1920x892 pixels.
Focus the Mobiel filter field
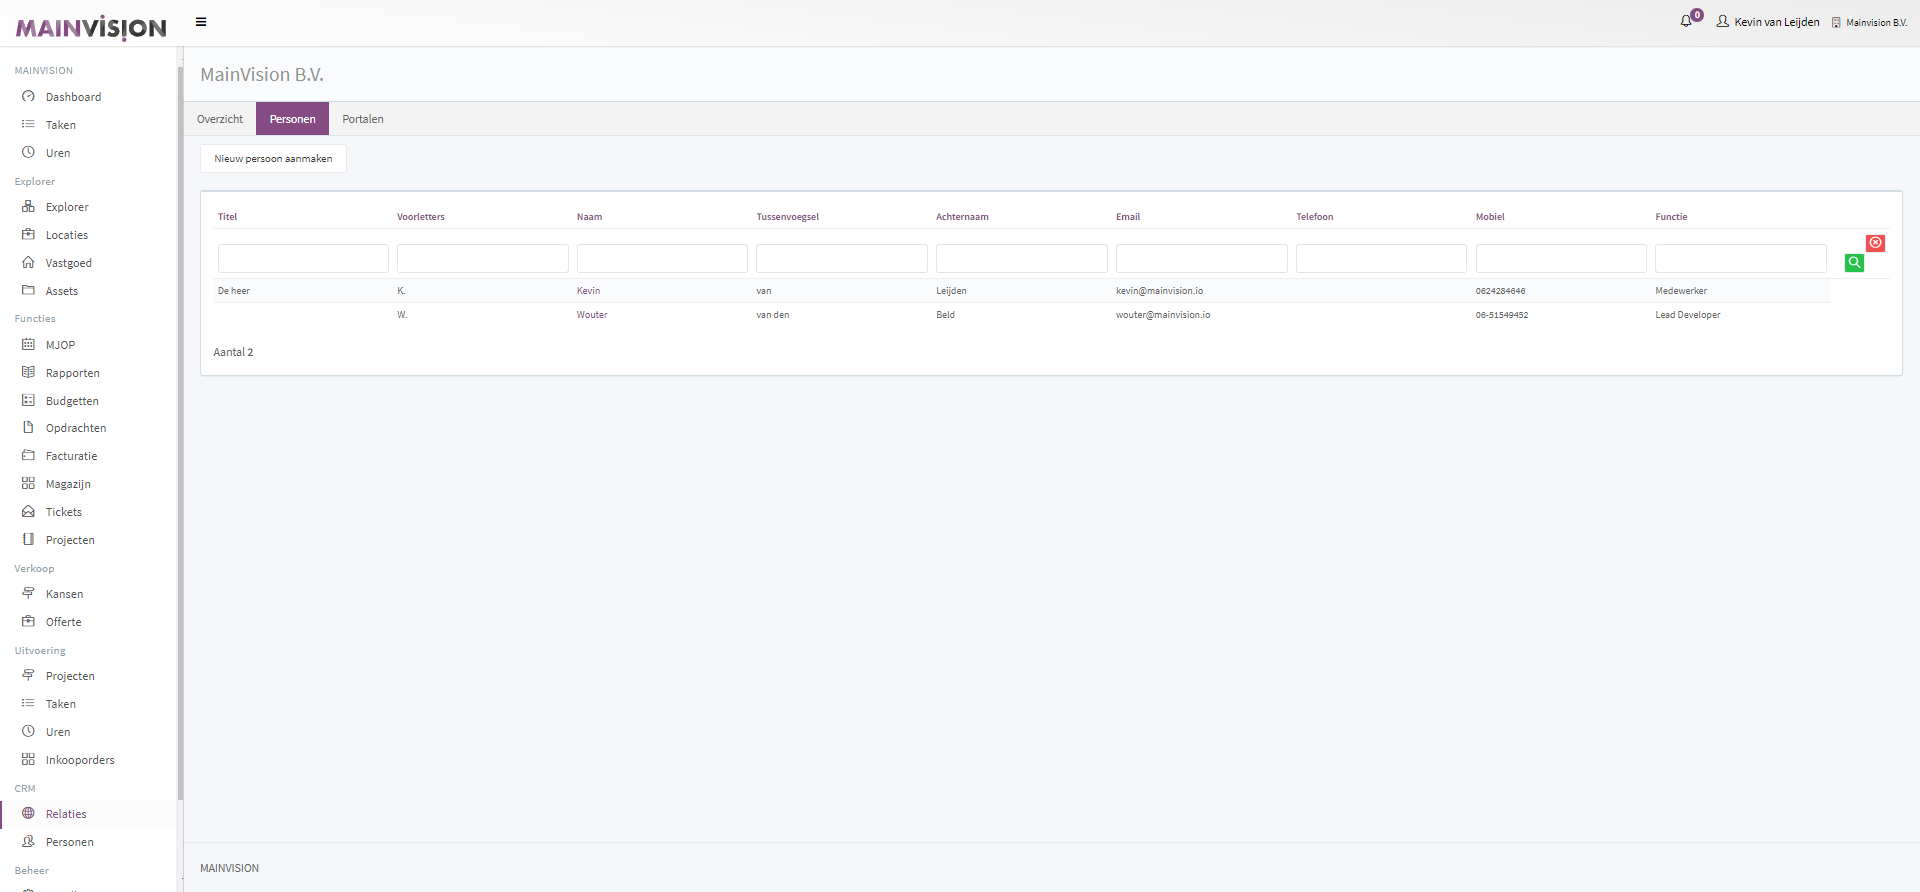point(1561,259)
